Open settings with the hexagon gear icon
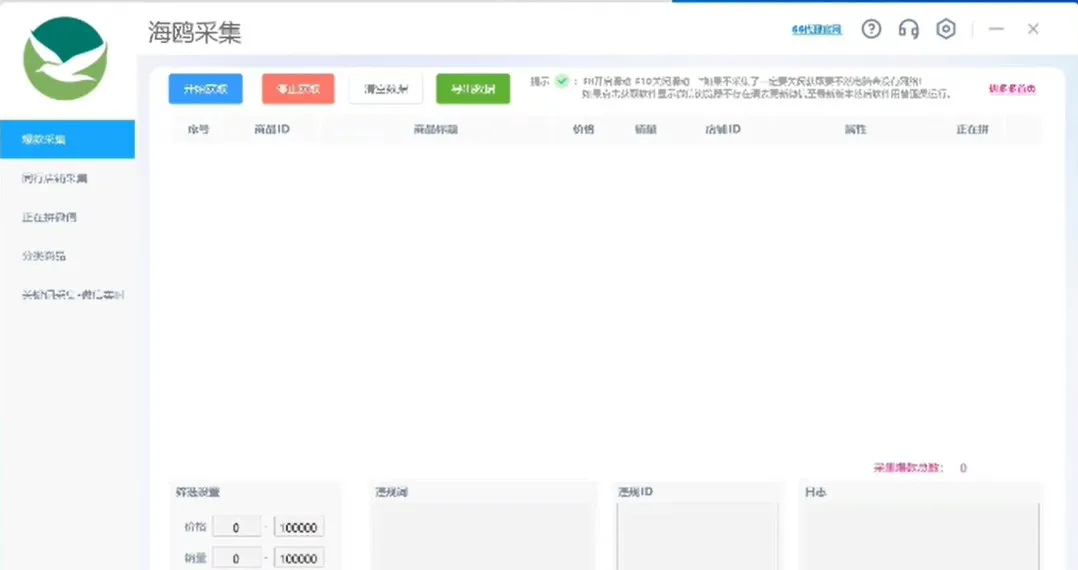1078x570 pixels. (945, 29)
